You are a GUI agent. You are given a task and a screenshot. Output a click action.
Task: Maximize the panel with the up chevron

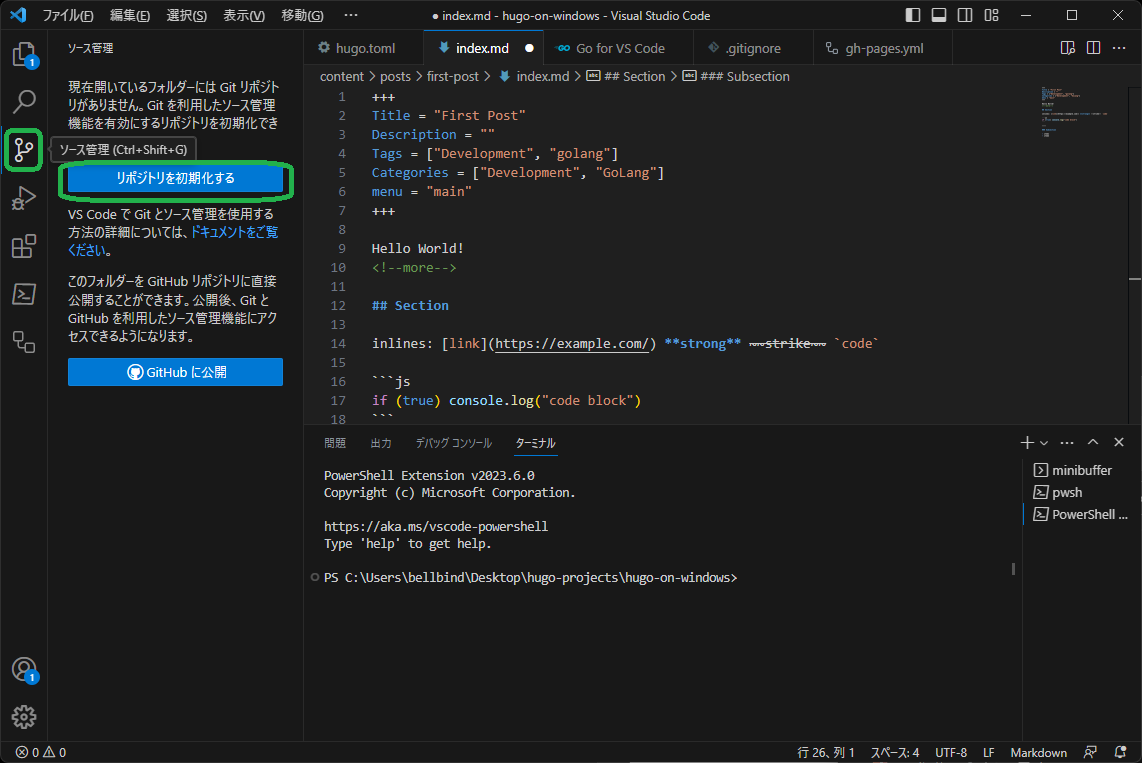pyautogui.click(x=1092, y=443)
